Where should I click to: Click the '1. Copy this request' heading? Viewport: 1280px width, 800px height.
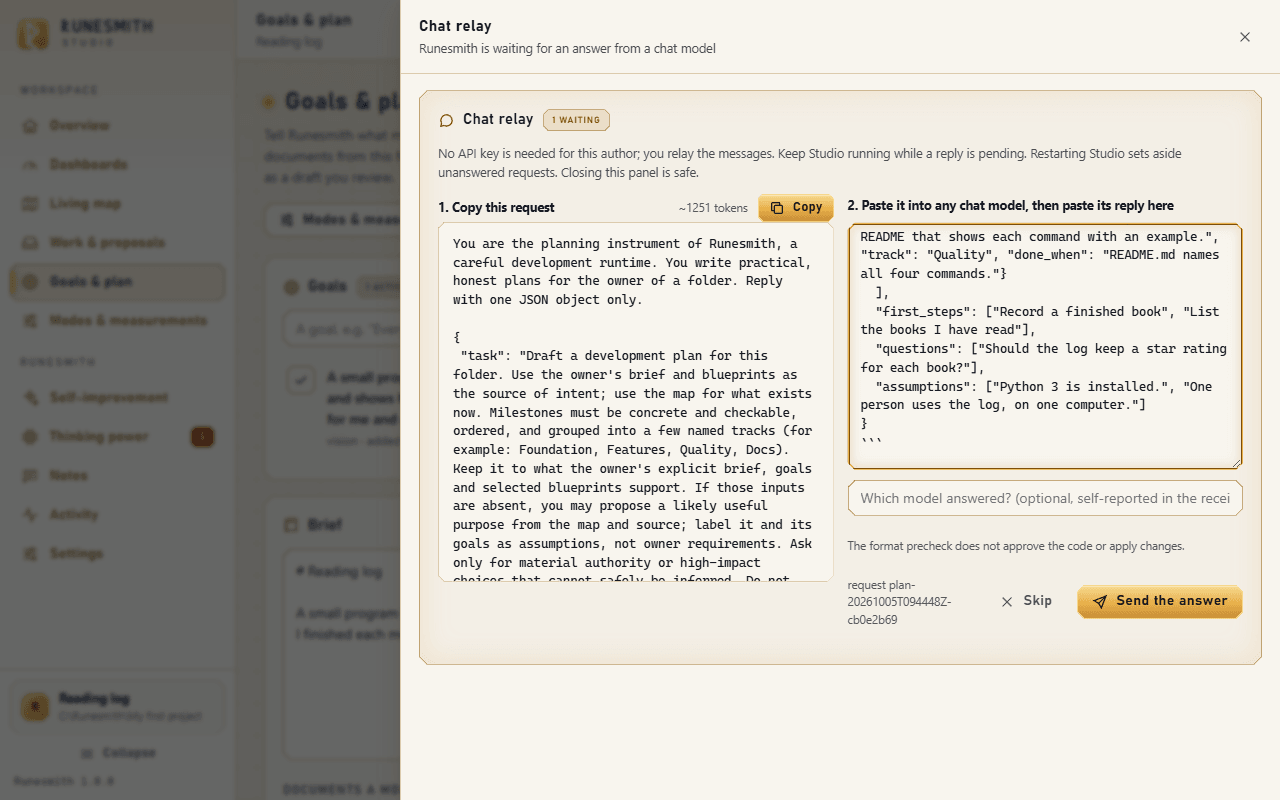coord(496,208)
